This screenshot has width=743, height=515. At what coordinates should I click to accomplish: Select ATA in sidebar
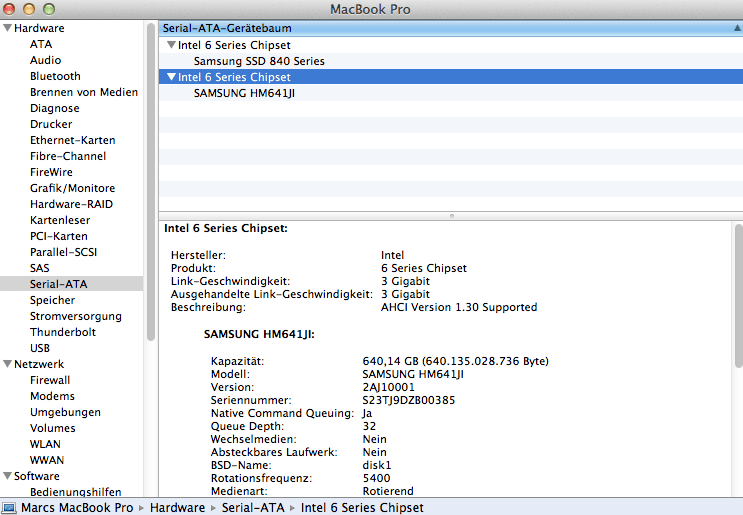coord(41,44)
